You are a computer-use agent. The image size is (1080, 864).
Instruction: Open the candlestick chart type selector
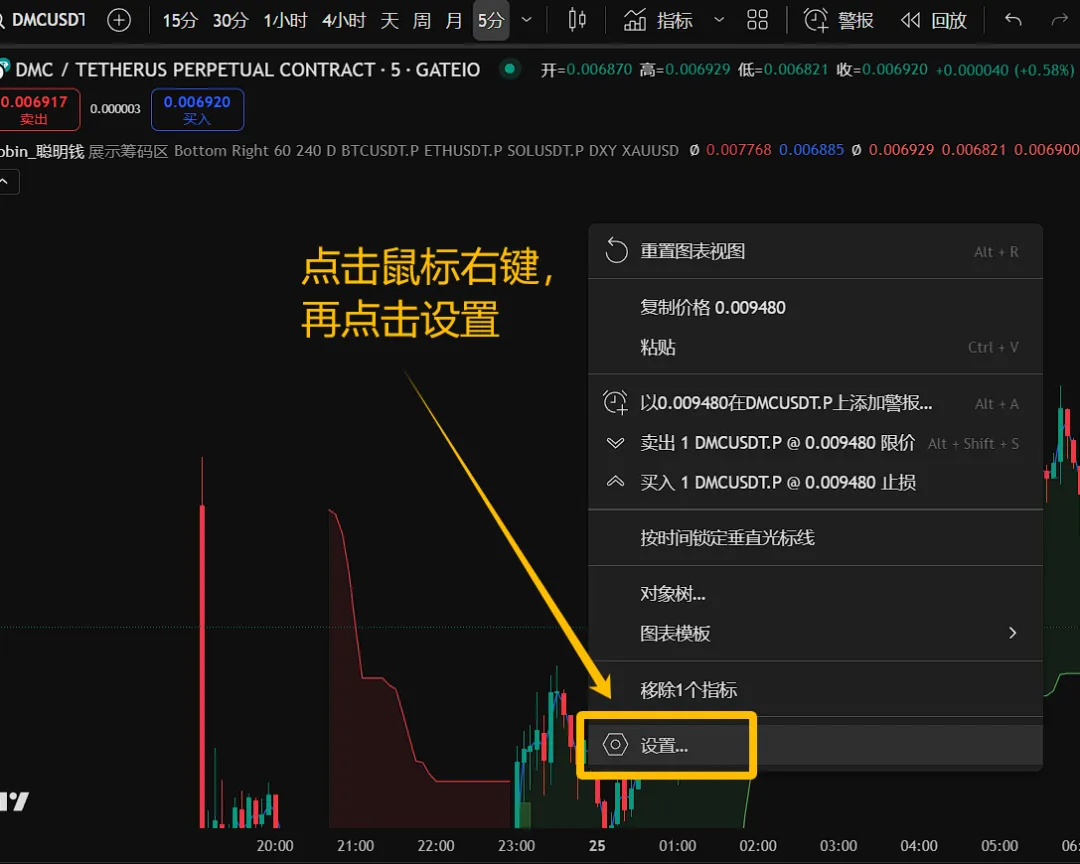click(577, 20)
